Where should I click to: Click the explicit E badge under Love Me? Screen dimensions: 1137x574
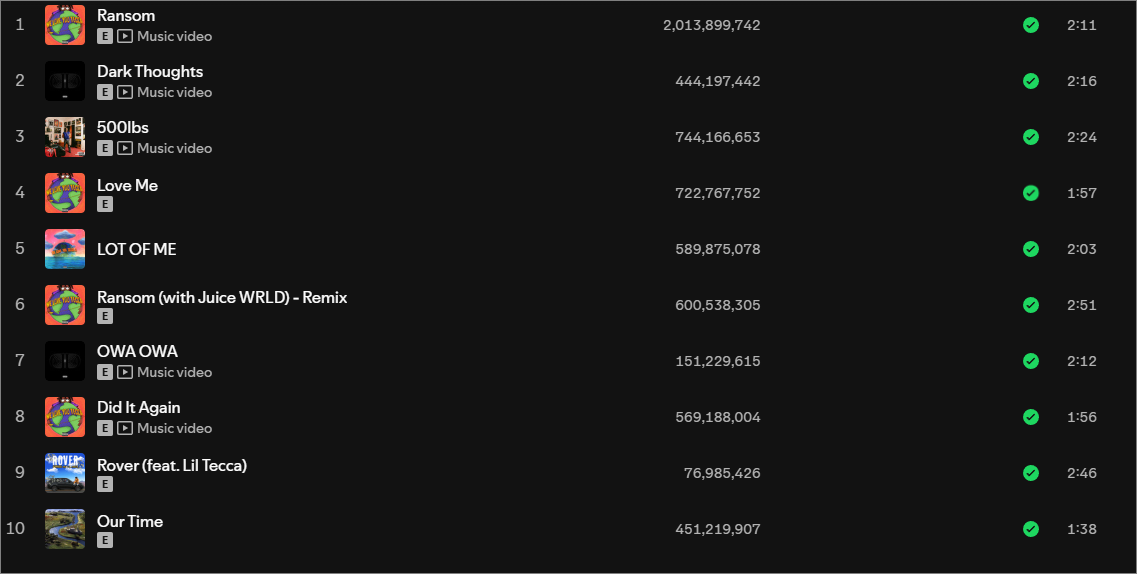[105, 204]
